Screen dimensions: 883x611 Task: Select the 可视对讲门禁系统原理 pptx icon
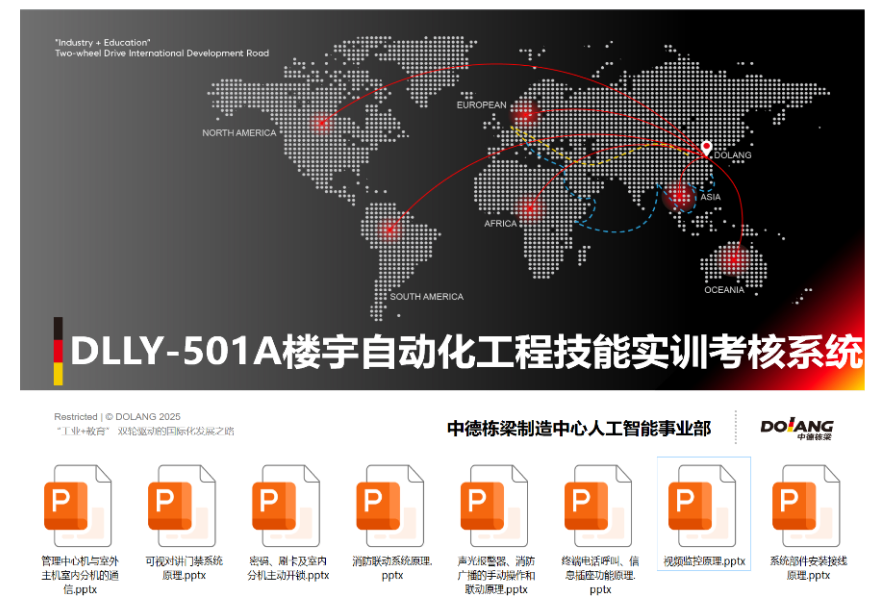[182, 505]
